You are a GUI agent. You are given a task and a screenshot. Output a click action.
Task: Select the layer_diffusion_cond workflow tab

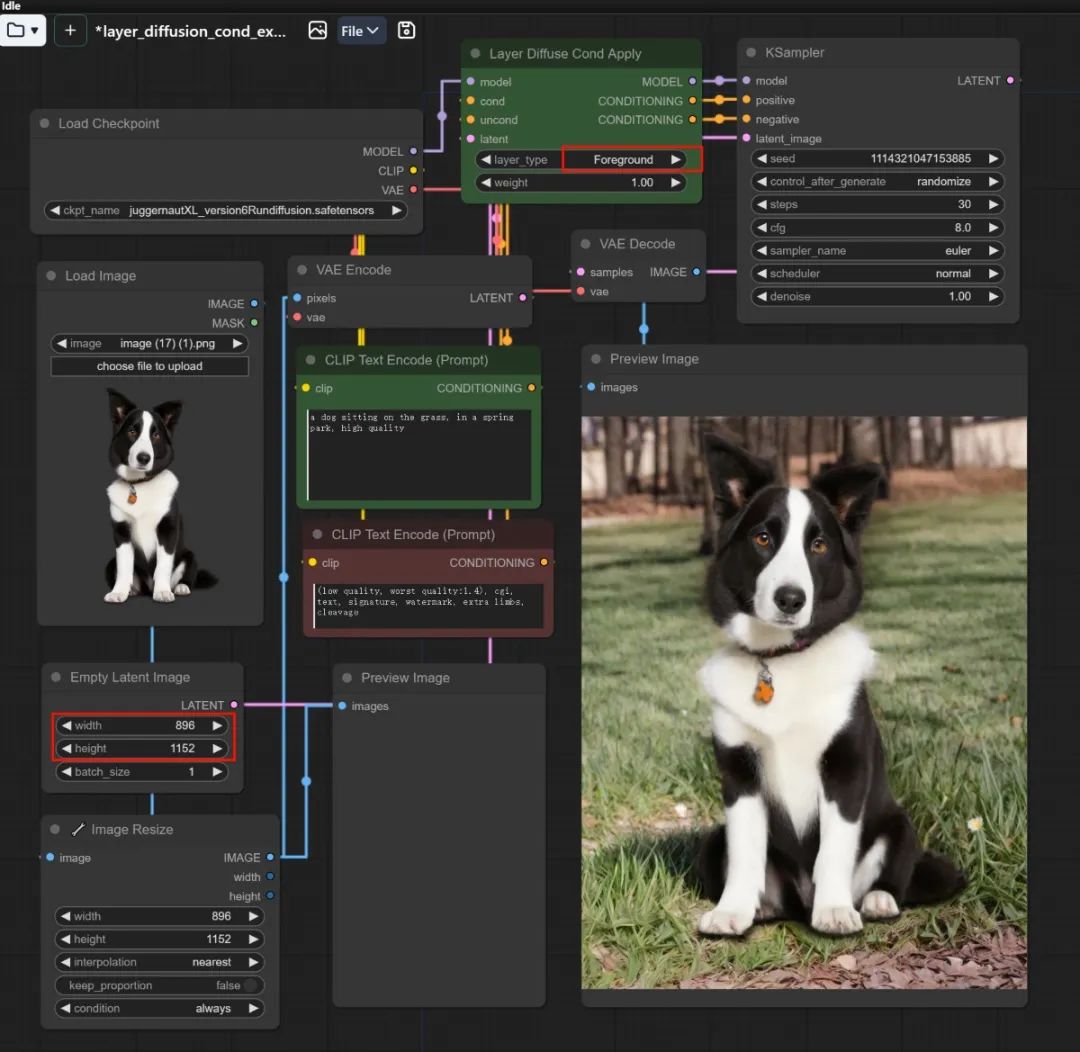(191, 31)
